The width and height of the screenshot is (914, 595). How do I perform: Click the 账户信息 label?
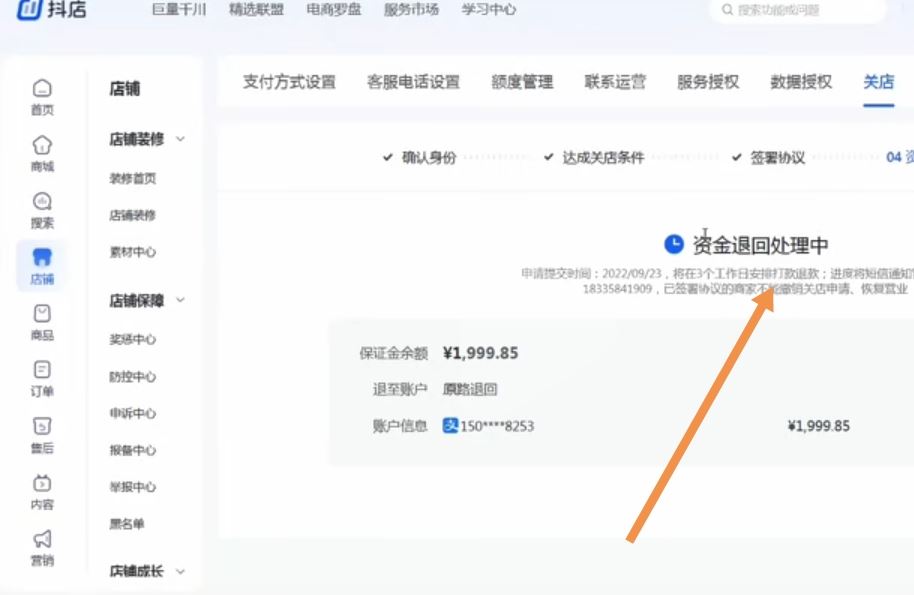click(x=400, y=426)
